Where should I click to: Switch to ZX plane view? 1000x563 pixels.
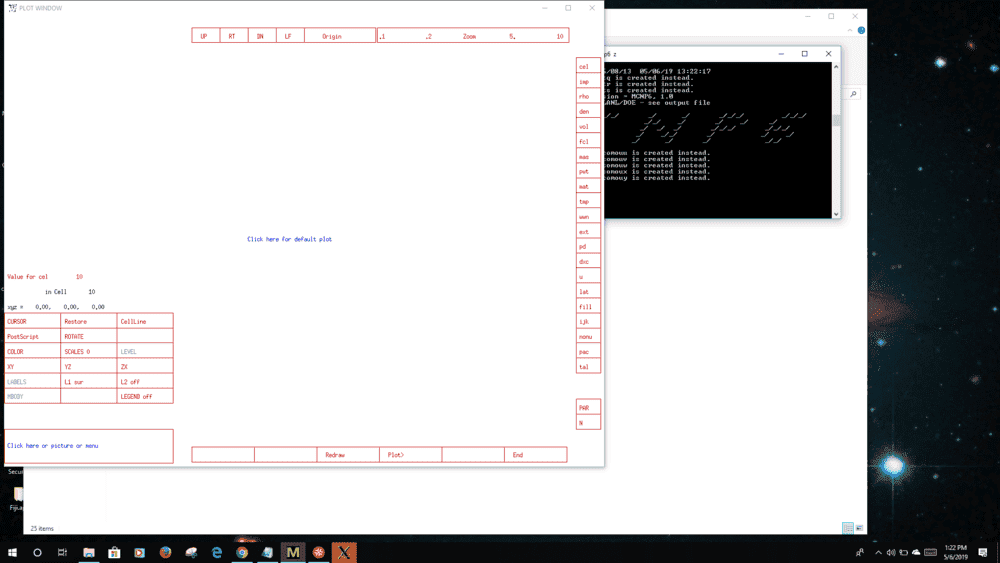pyautogui.click(x=145, y=367)
